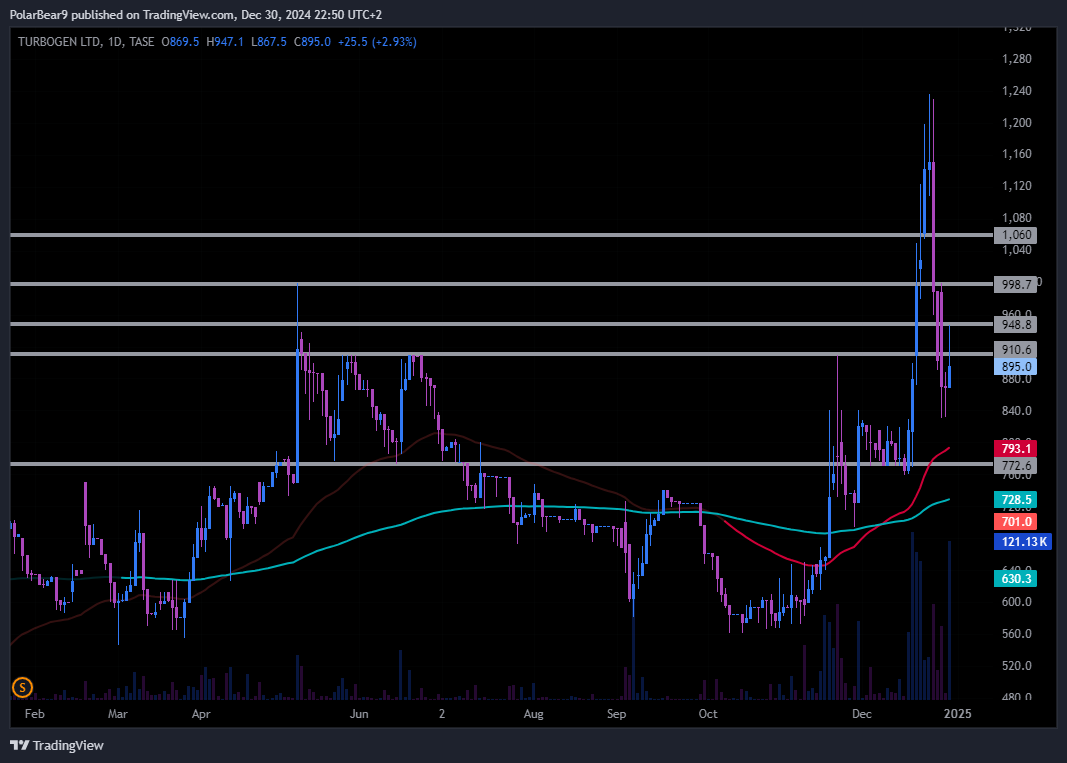Click the red 701.0 indicator label
This screenshot has width=1067, height=763.
point(1015,521)
